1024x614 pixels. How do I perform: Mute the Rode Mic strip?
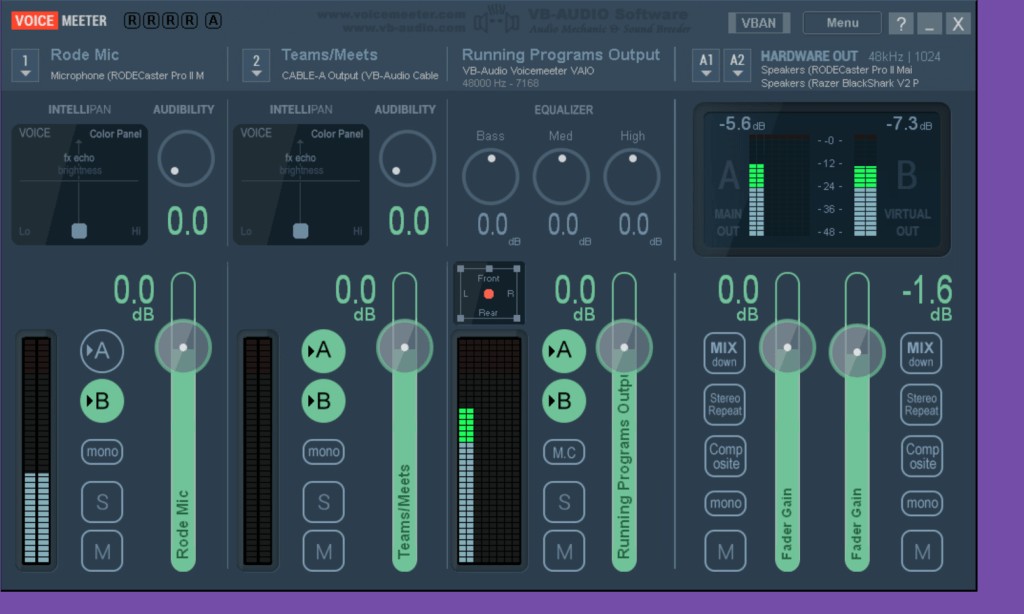coord(102,551)
